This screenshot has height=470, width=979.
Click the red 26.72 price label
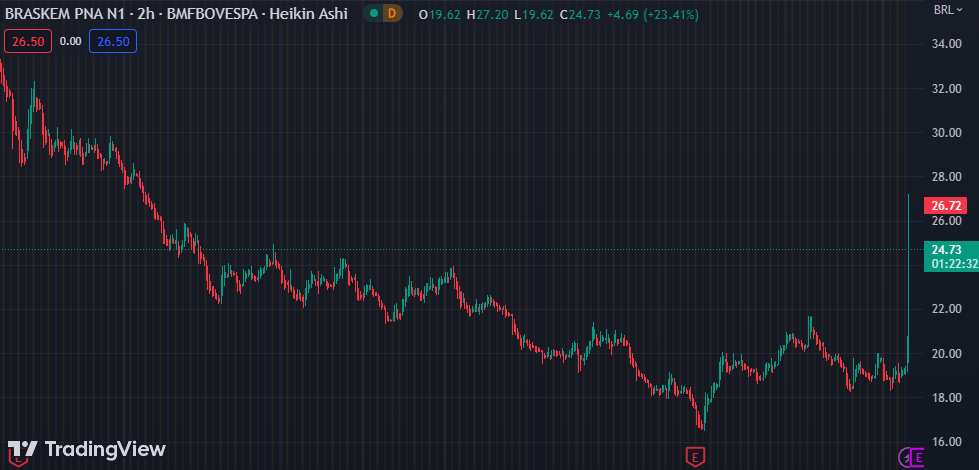tap(945, 205)
